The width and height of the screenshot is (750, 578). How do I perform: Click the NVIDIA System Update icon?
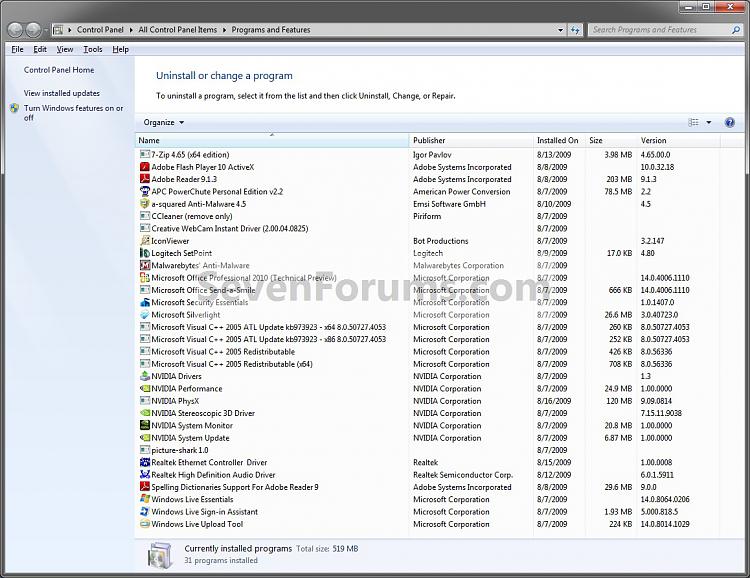[x=144, y=438]
